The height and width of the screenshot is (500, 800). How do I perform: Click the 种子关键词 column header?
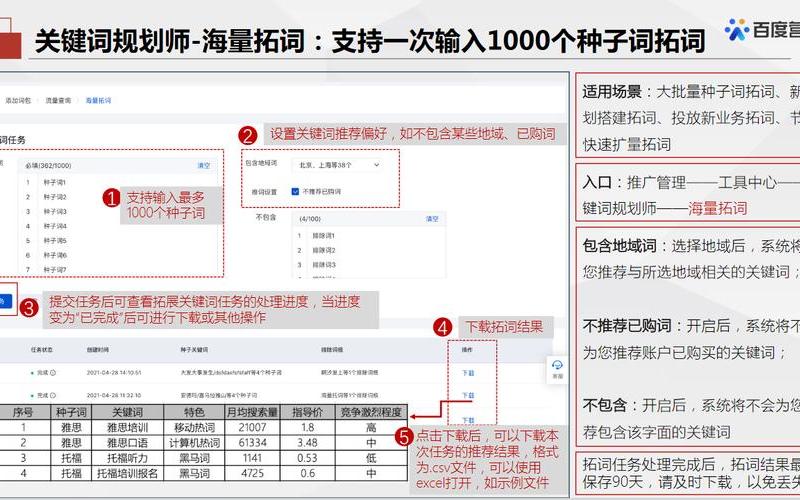click(x=194, y=350)
